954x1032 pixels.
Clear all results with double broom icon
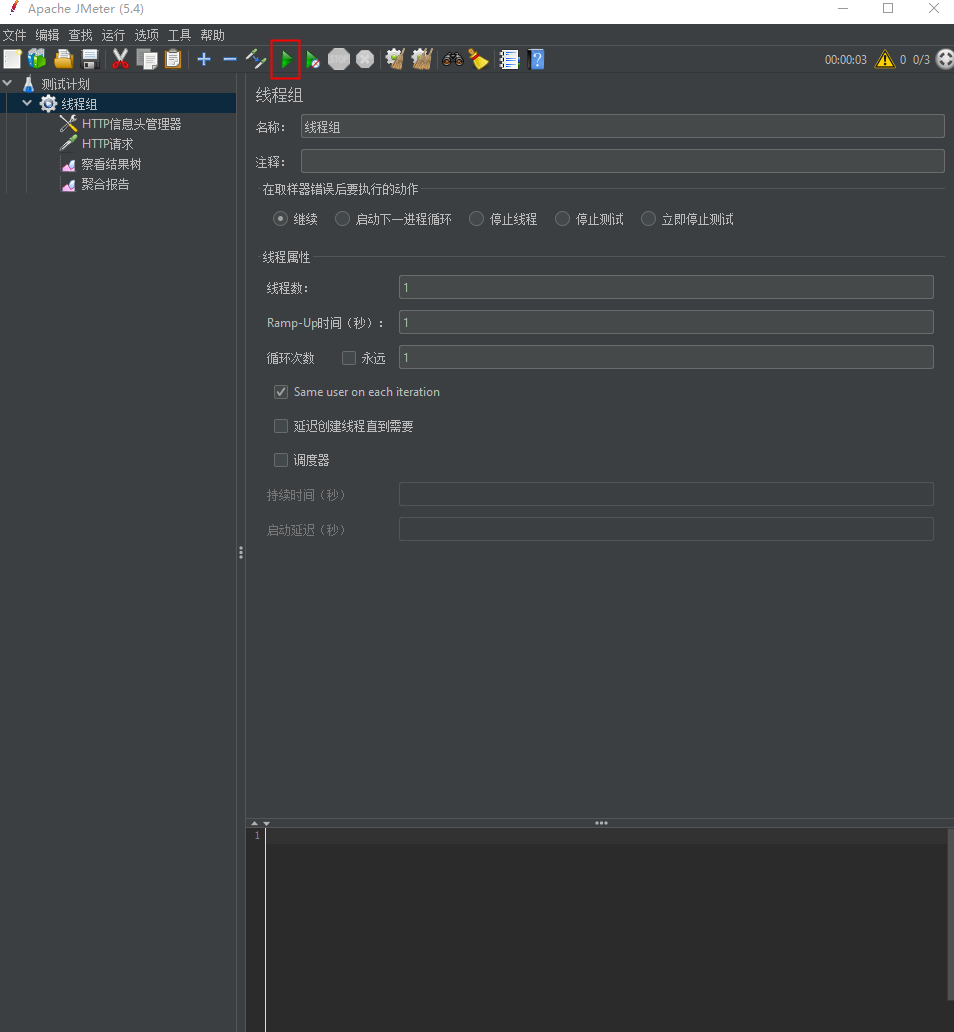[421, 59]
